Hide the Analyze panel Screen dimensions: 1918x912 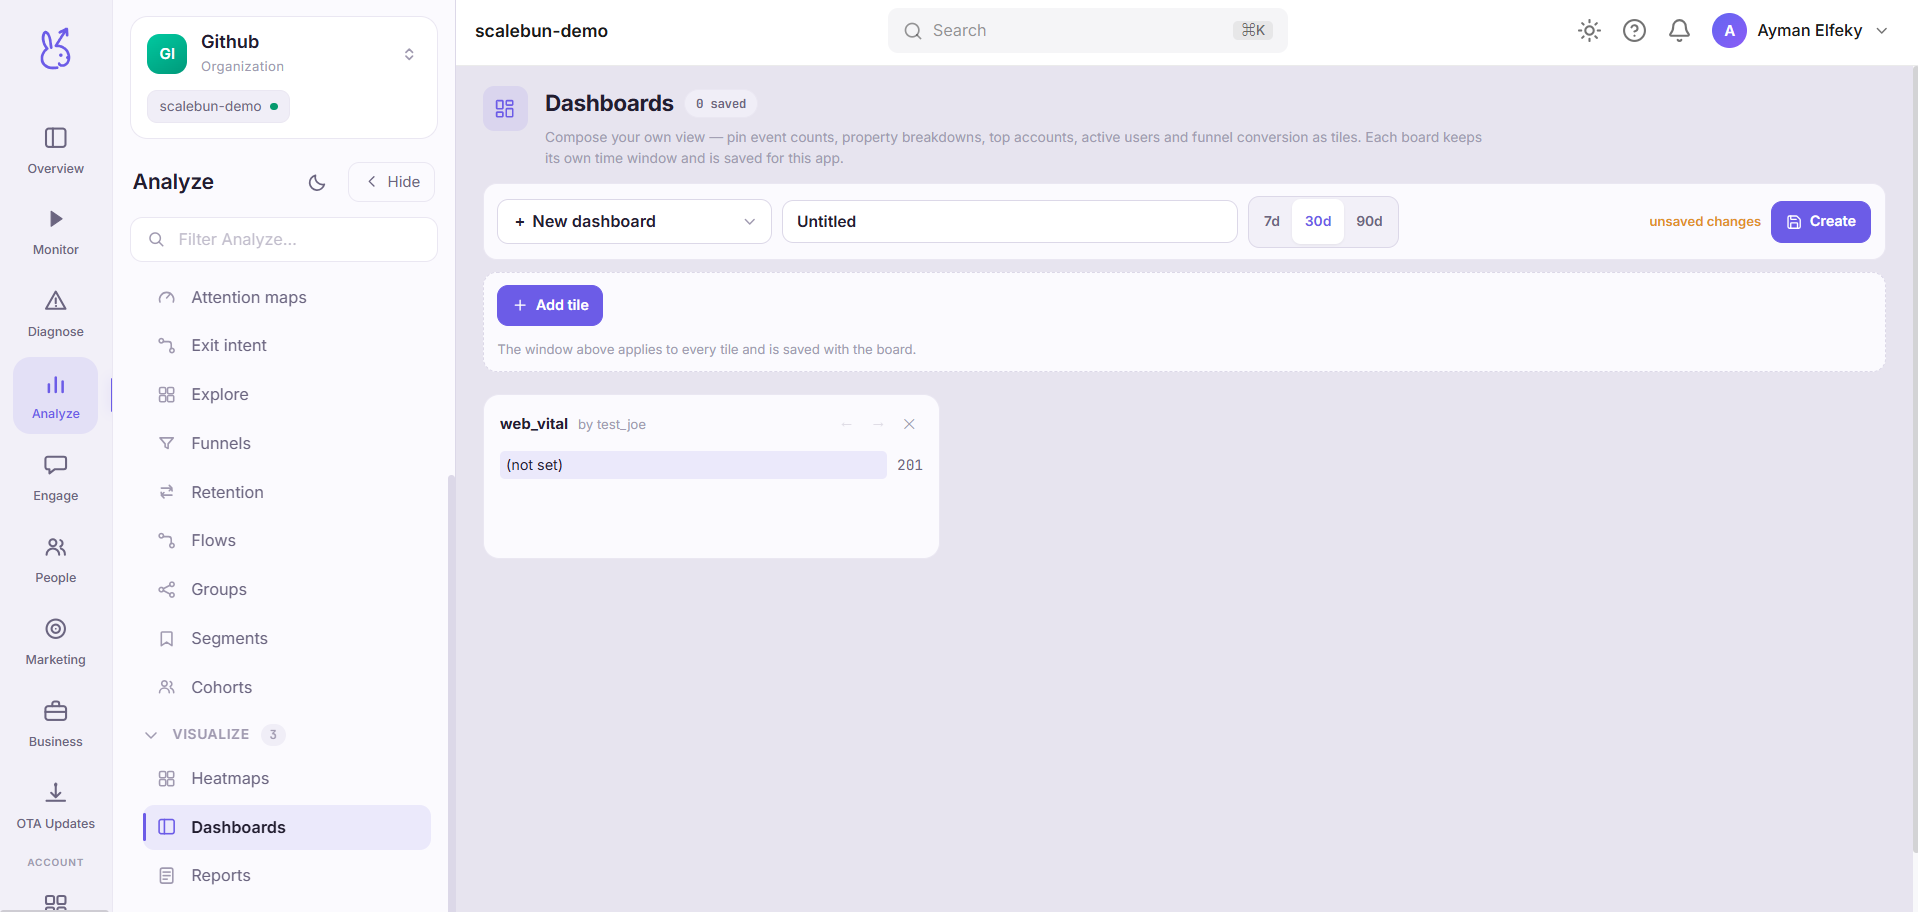point(392,182)
